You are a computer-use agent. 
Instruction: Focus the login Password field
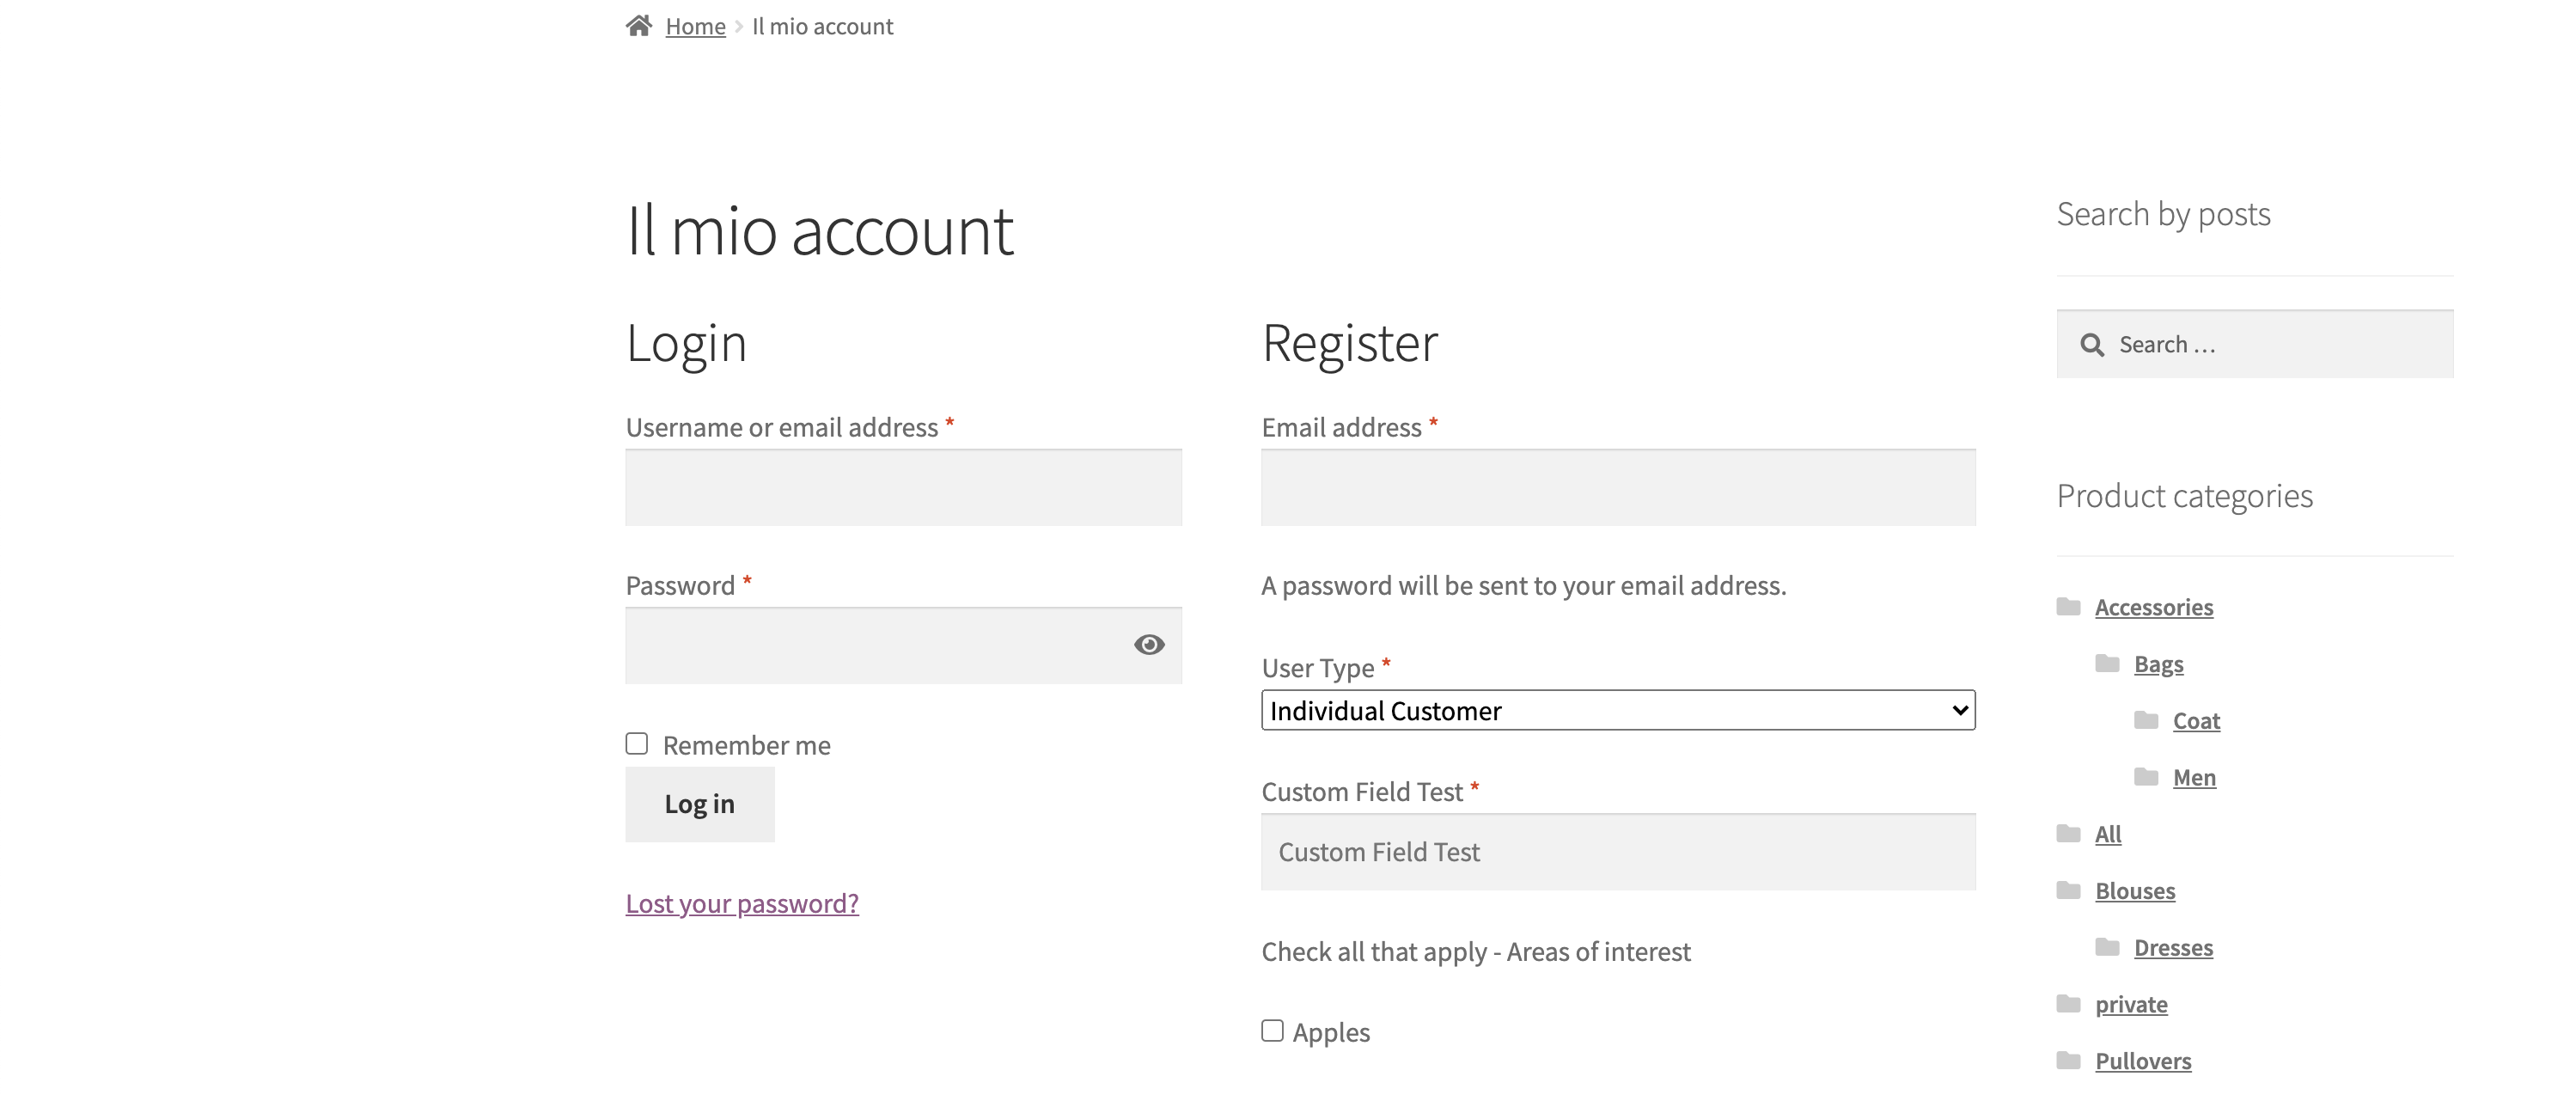[x=904, y=646]
